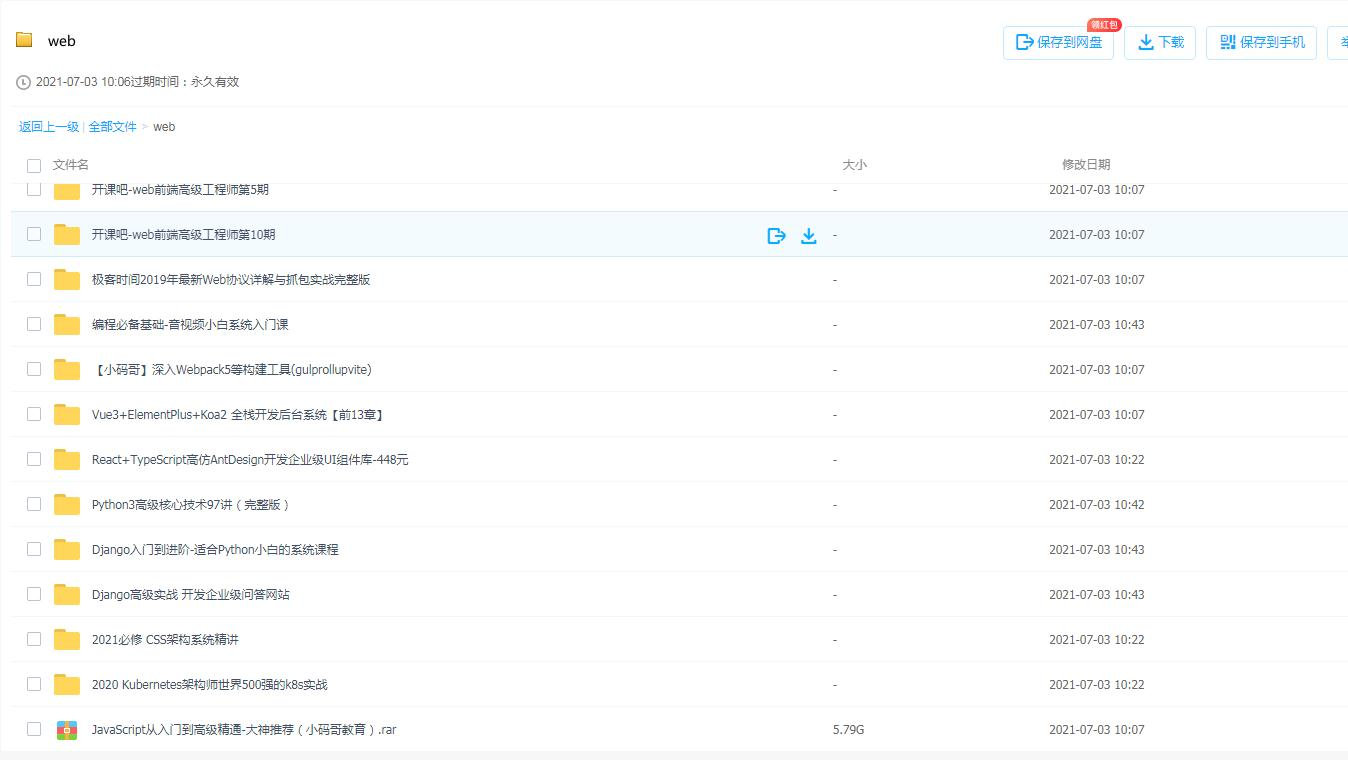
Task: Click the download icon on 开课吧 第10期 row
Action: [809, 235]
